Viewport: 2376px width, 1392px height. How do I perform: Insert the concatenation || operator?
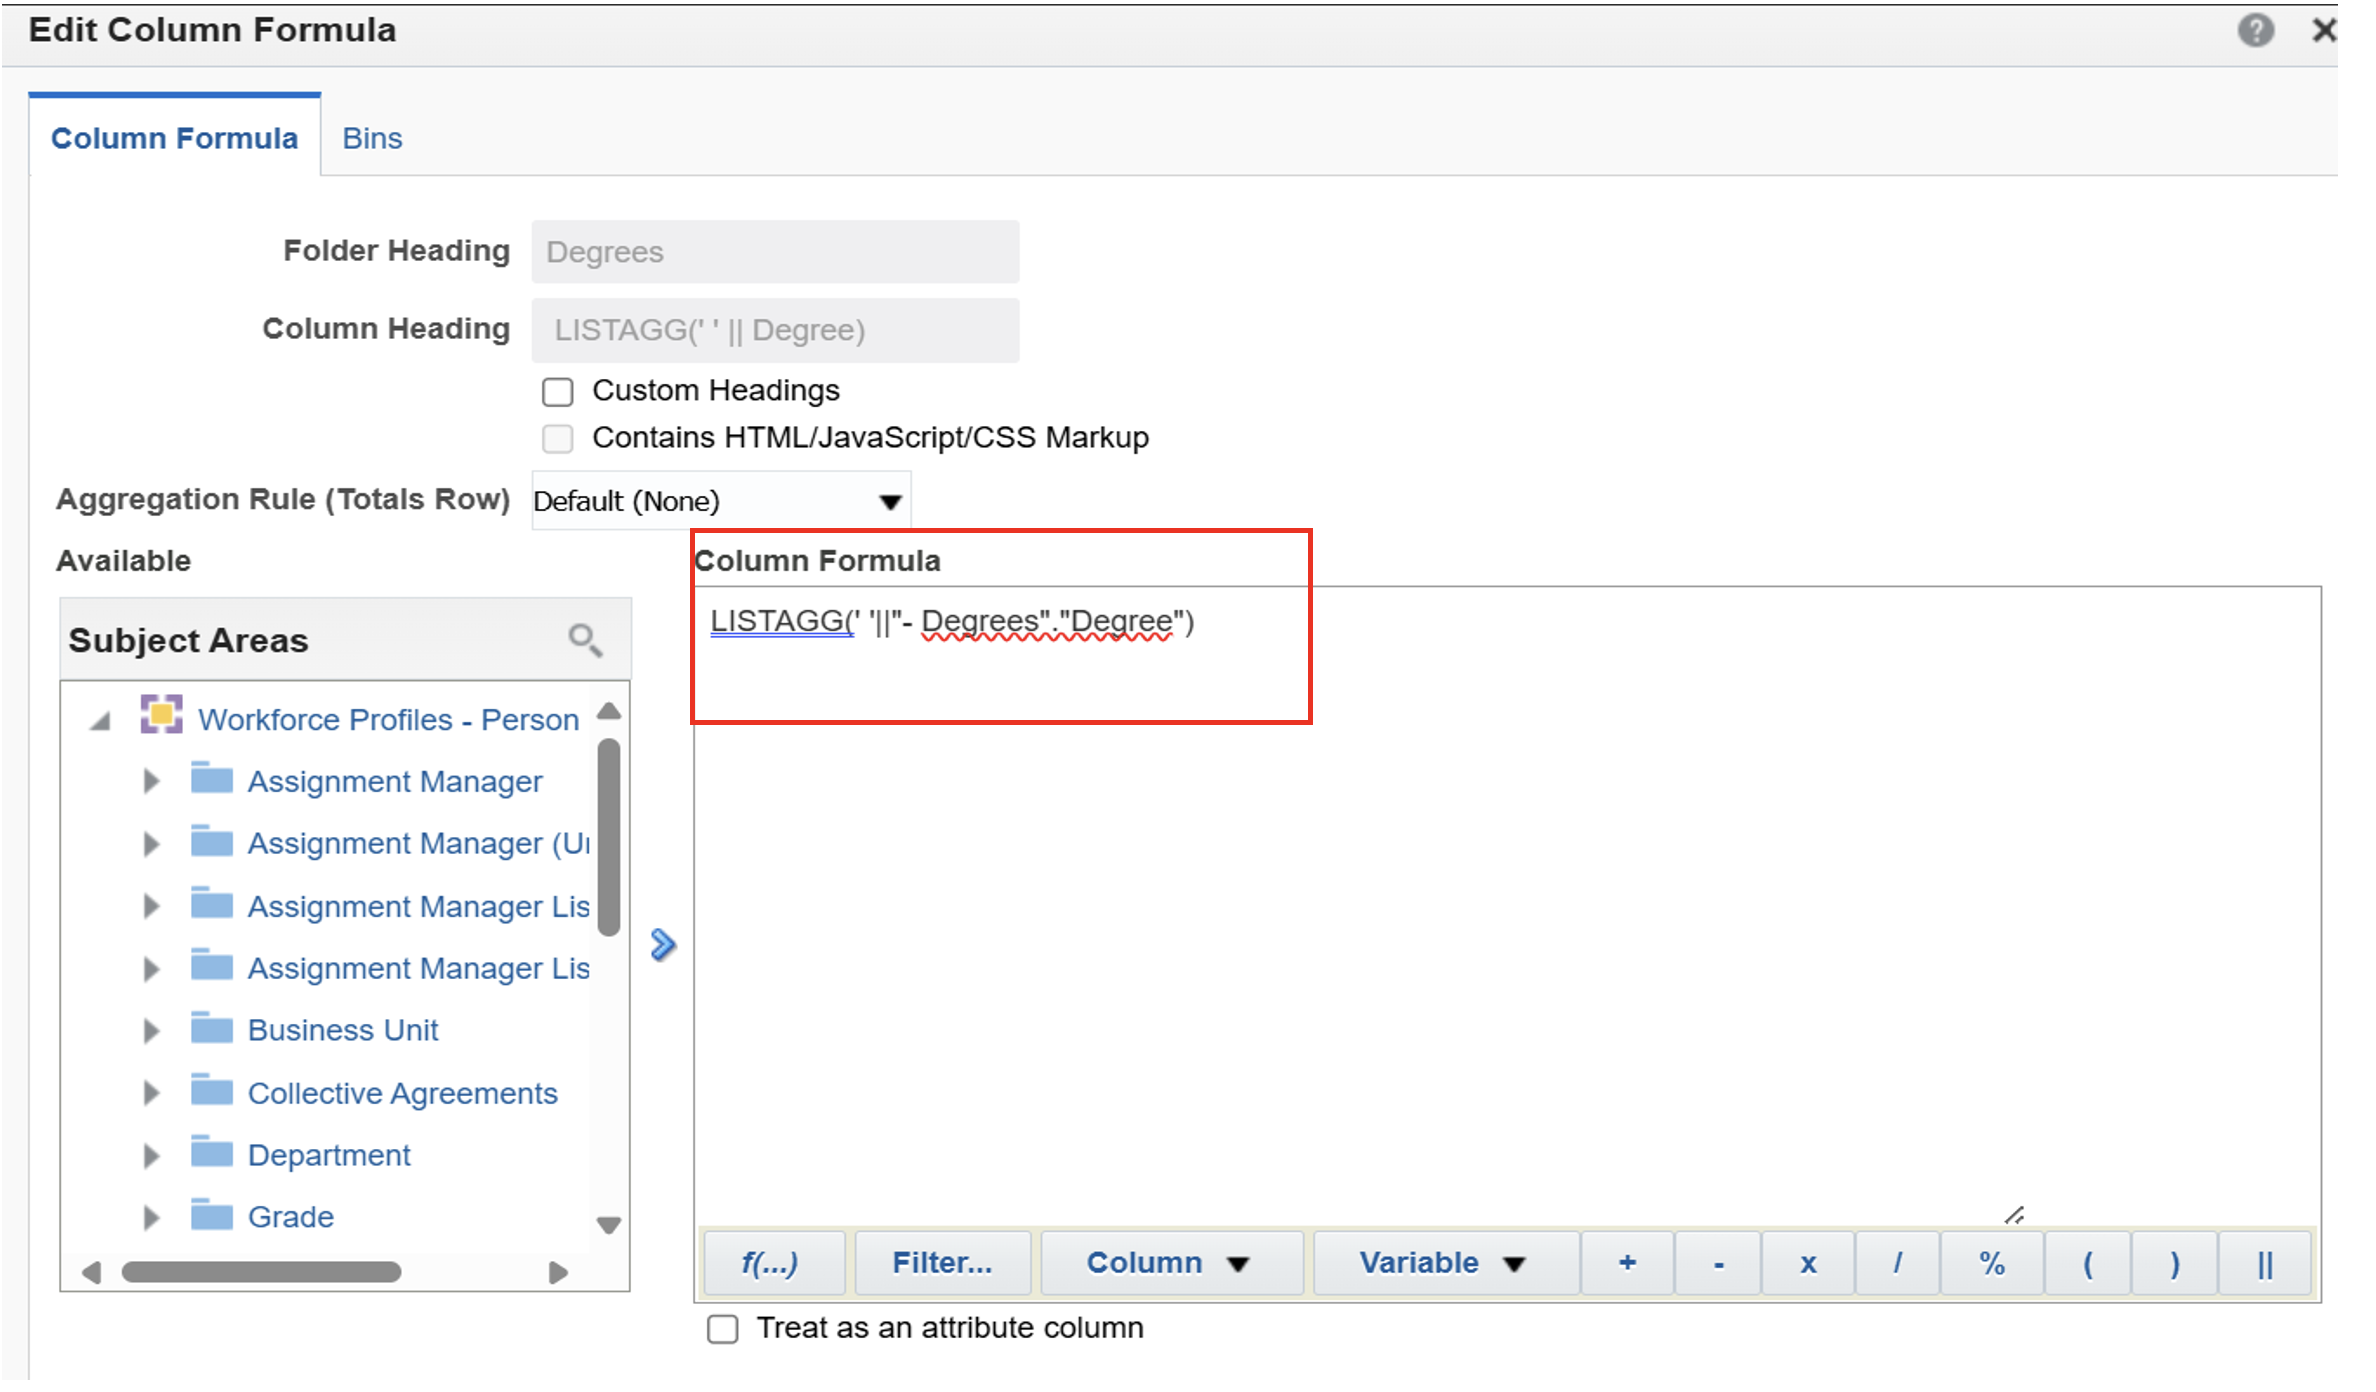click(2265, 1263)
